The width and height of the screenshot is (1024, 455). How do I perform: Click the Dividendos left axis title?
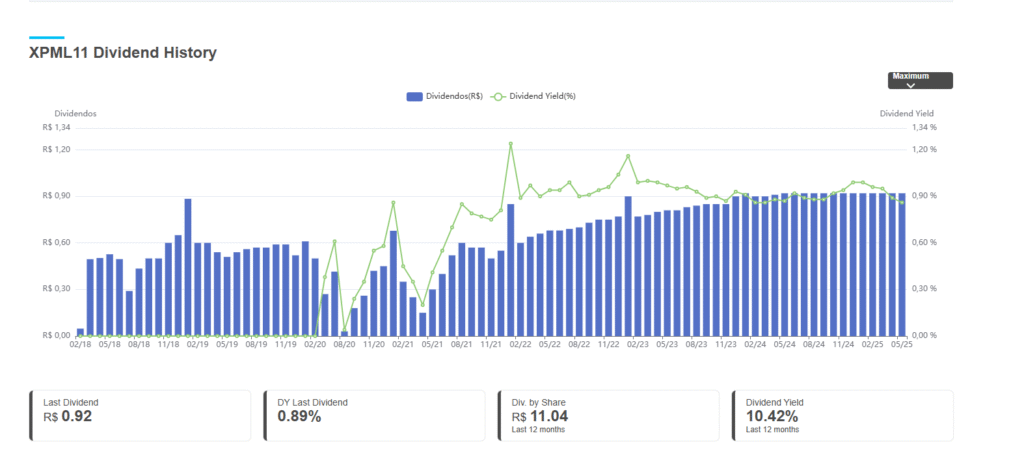76,114
